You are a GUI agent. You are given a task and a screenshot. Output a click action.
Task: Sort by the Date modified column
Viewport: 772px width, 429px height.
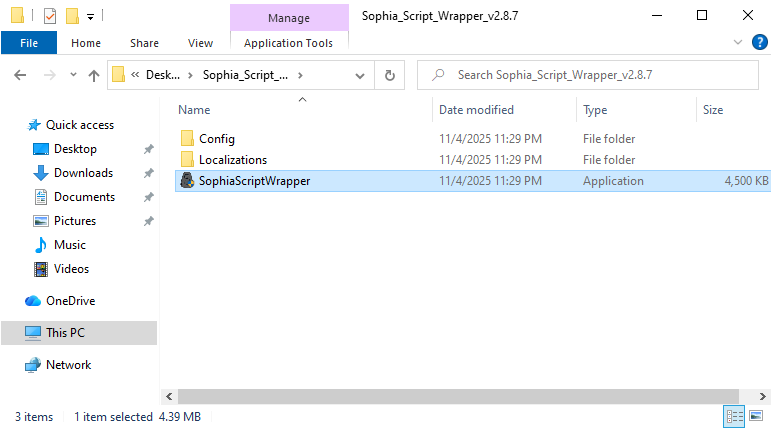point(476,110)
